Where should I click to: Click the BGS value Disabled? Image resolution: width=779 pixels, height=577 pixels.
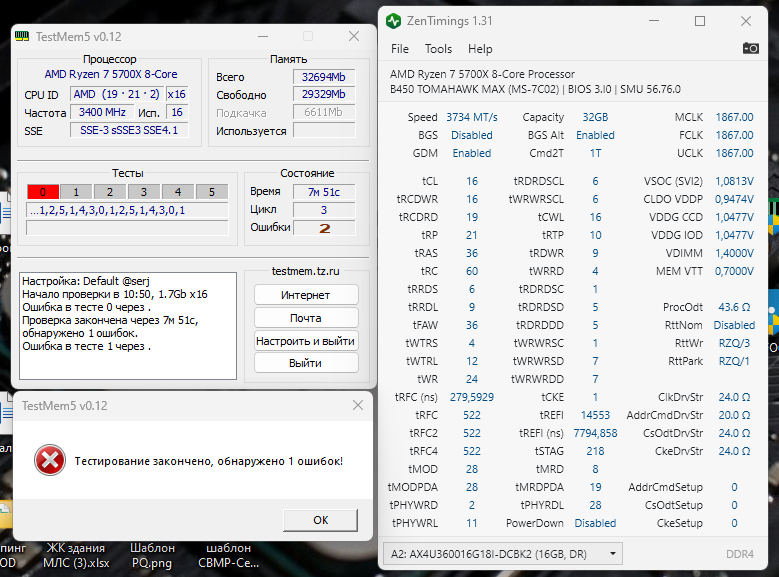[471, 135]
